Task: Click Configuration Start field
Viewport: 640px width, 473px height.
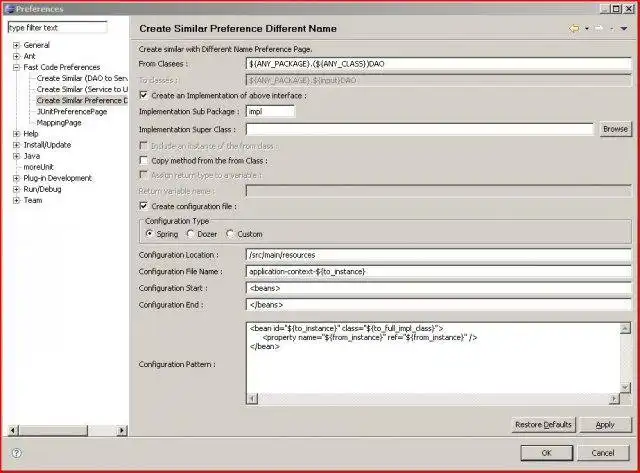Action: (438, 288)
